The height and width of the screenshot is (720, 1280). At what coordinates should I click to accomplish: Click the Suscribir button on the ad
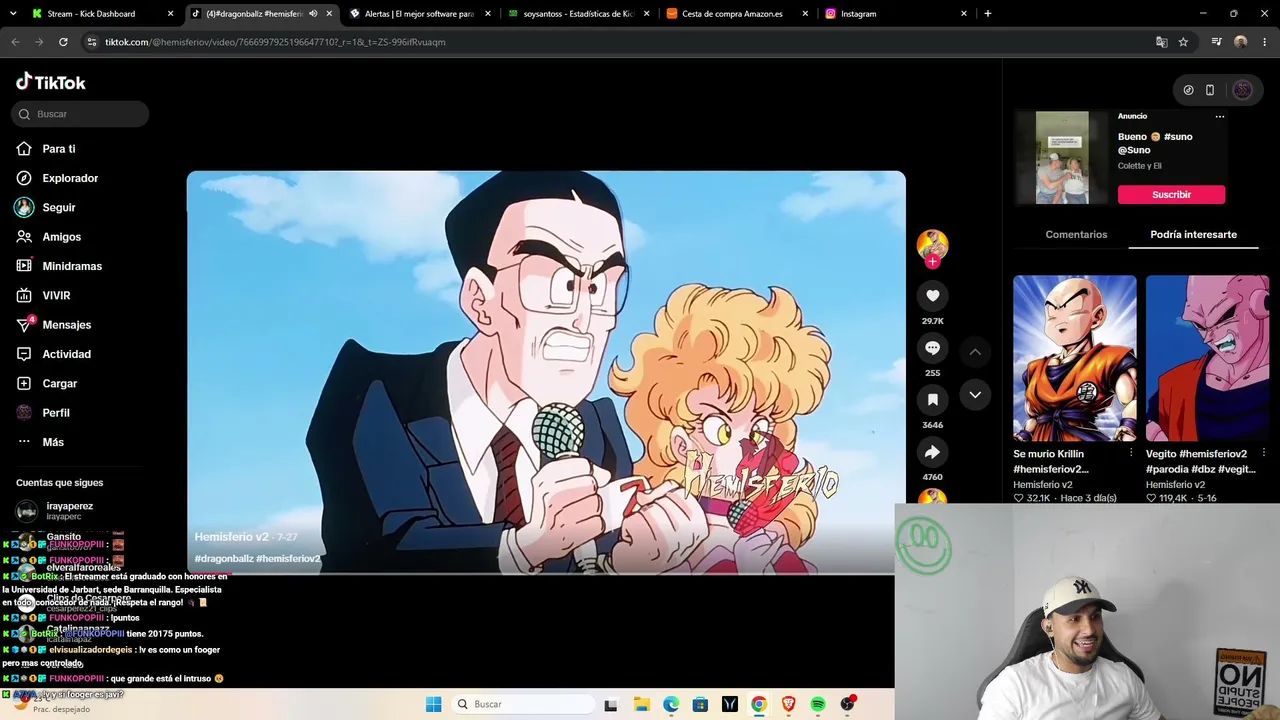coord(1171,195)
